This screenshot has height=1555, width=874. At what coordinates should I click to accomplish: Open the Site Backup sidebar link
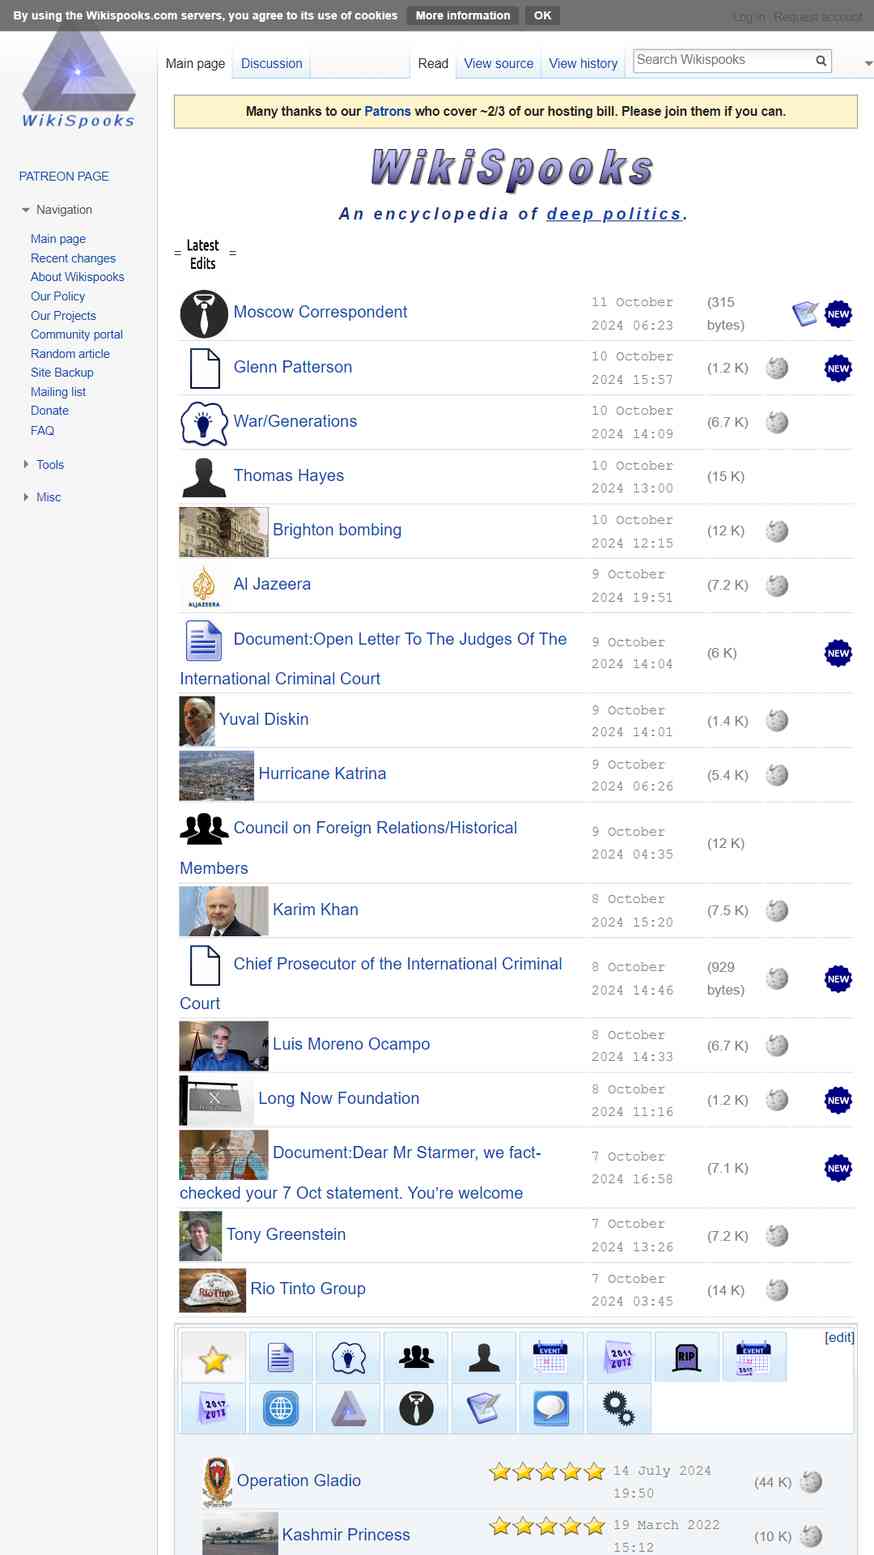pos(62,373)
